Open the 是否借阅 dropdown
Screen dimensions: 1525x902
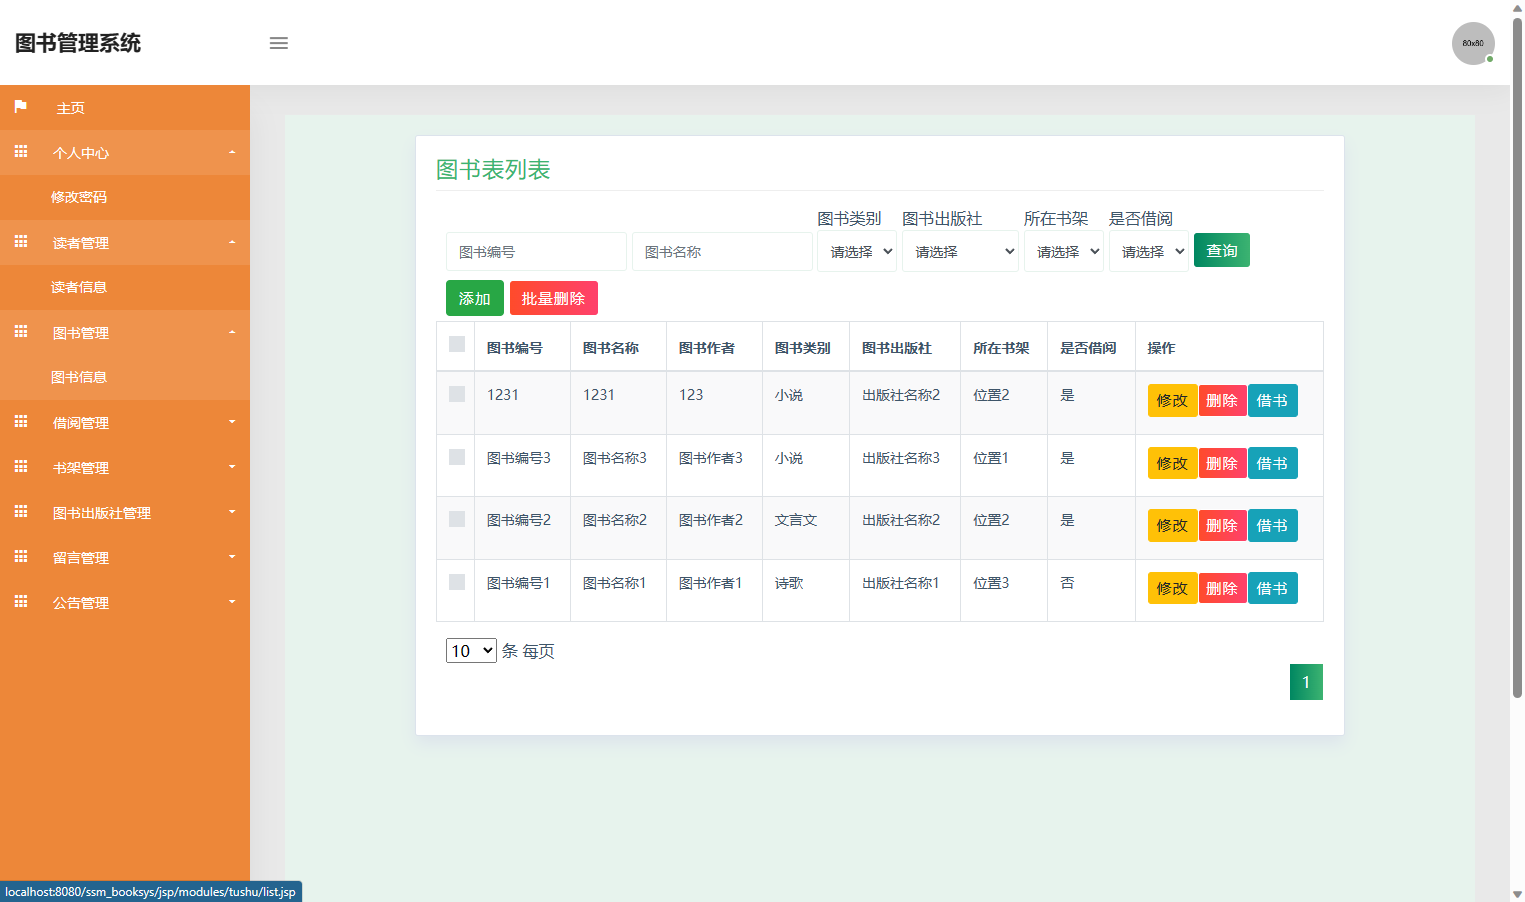(1148, 251)
